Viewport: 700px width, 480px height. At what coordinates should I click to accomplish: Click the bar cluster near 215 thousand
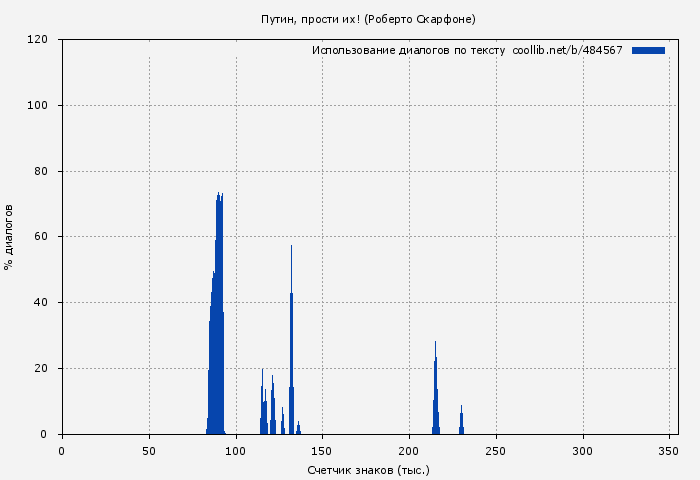pyautogui.click(x=435, y=400)
